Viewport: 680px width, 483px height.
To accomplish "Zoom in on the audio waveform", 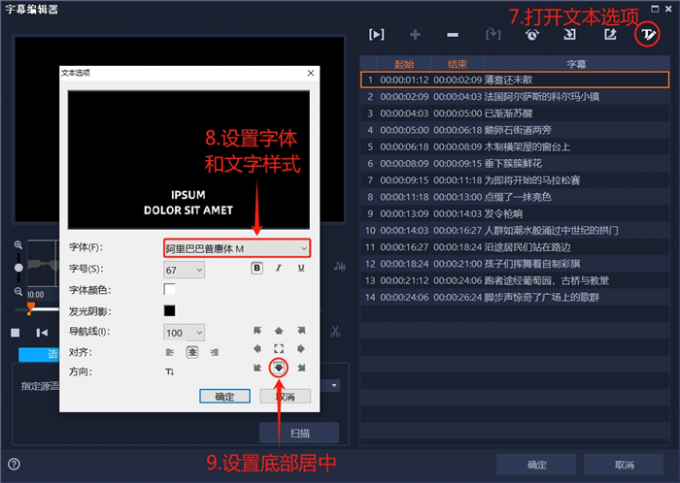I will (18, 245).
